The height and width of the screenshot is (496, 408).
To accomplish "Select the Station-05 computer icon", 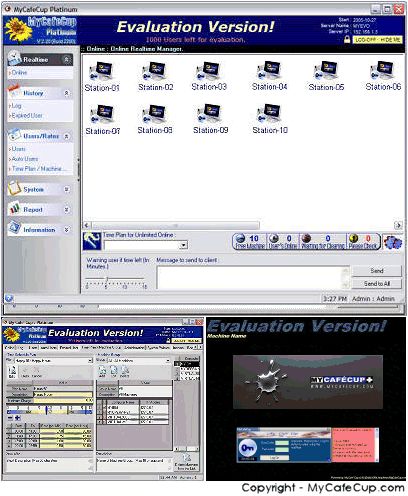I will tap(325, 71).
